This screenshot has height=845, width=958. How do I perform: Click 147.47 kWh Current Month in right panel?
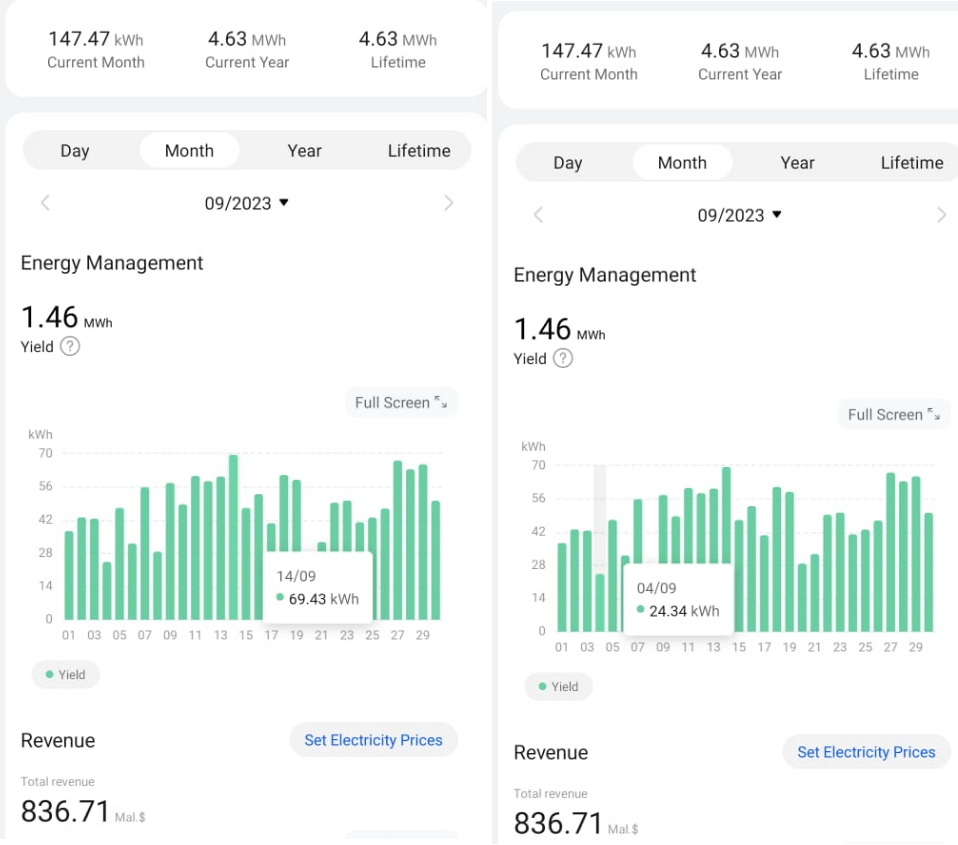[589, 61]
